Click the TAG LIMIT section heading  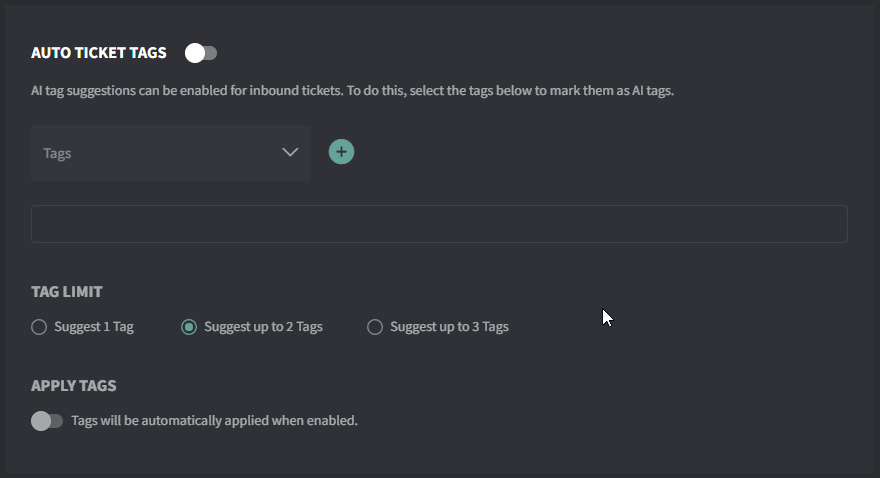pyautogui.click(x=67, y=292)
